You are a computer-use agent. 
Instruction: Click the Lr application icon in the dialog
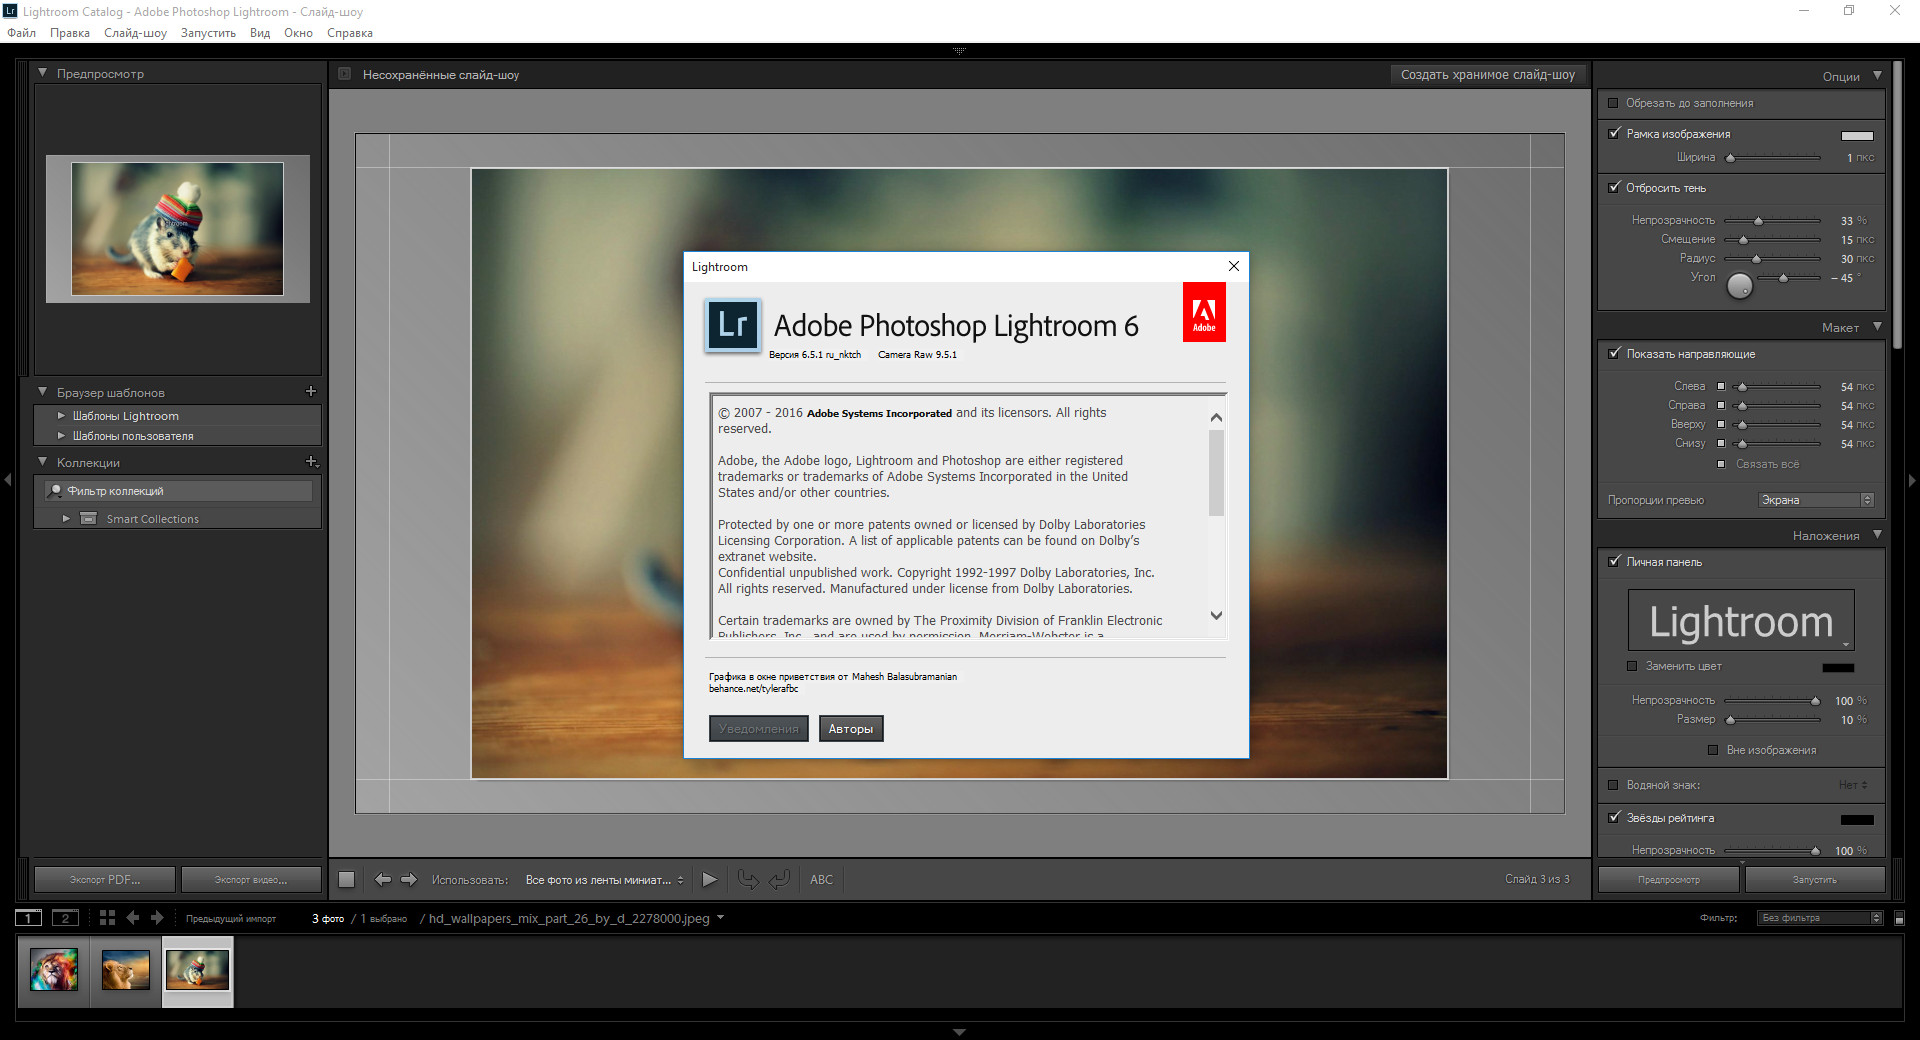733,325
